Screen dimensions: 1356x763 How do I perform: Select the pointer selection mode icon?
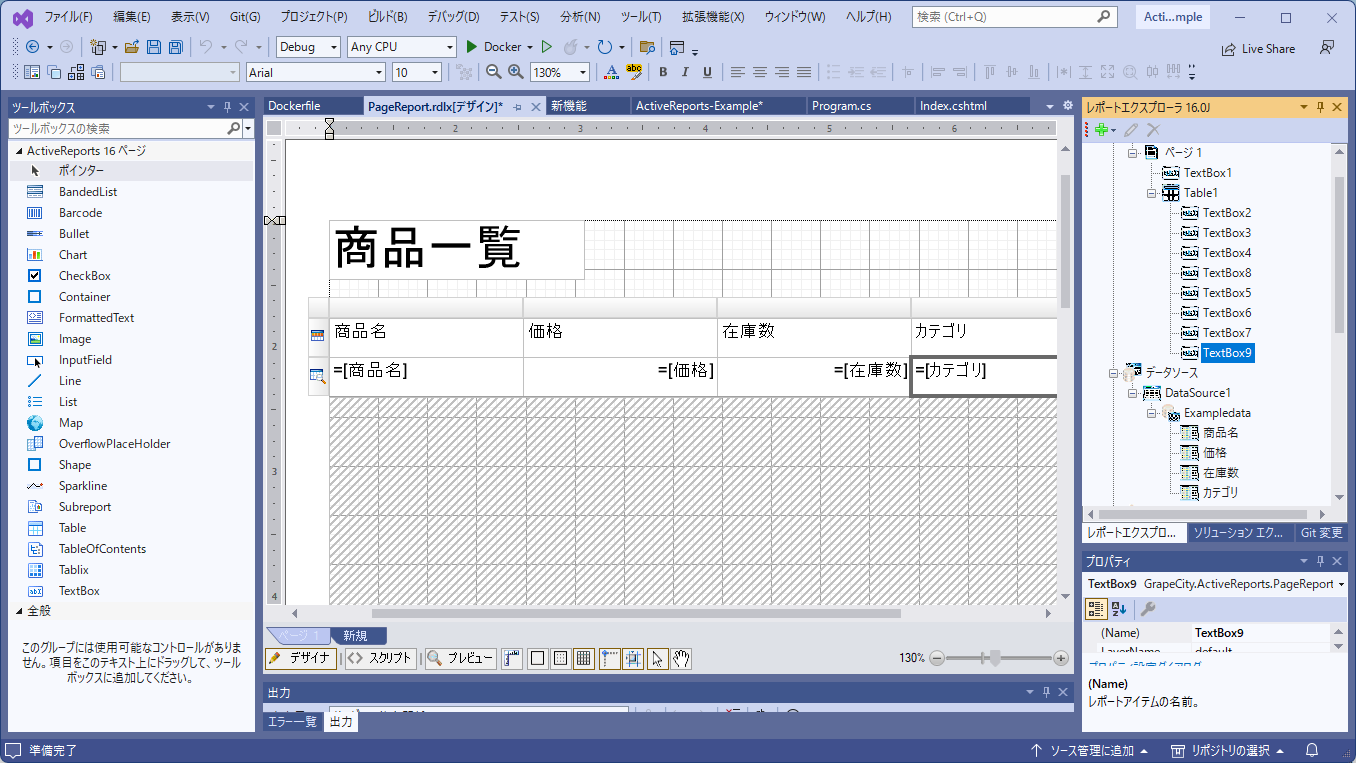[x=657, y=658]
